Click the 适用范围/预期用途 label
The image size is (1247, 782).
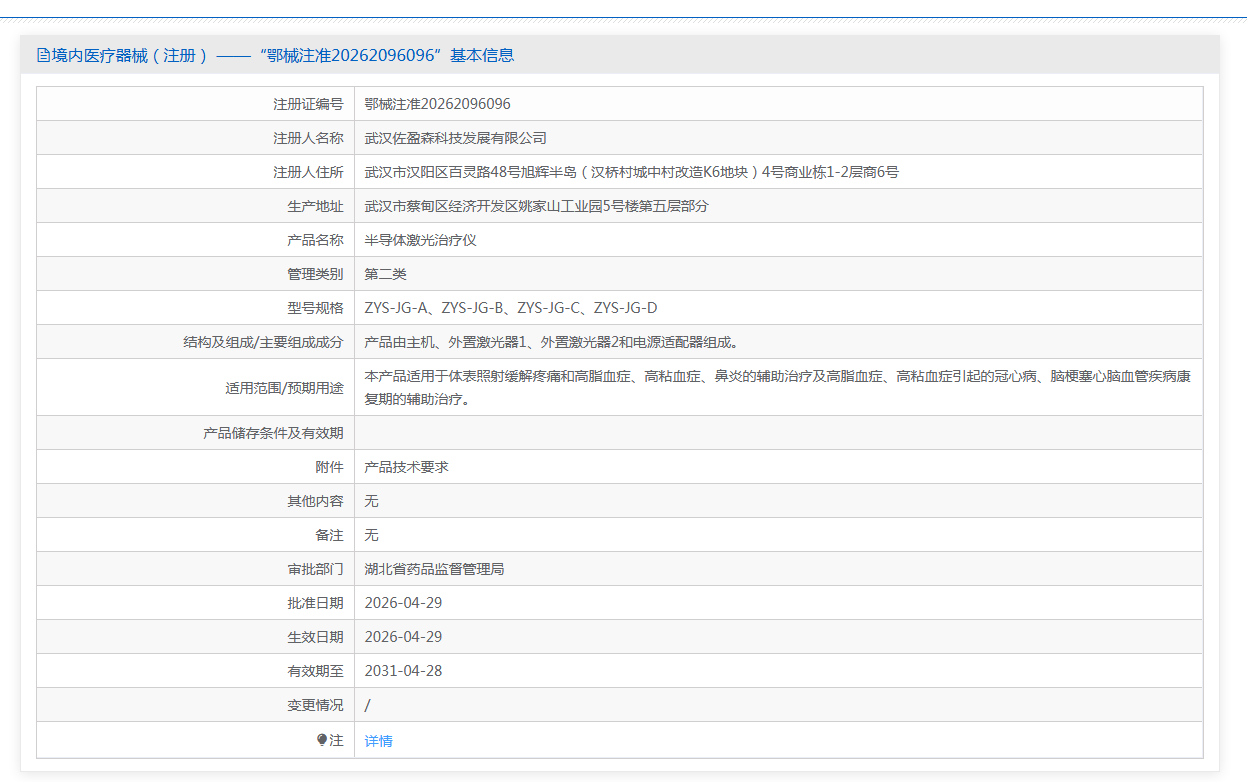tap(285, 388)
